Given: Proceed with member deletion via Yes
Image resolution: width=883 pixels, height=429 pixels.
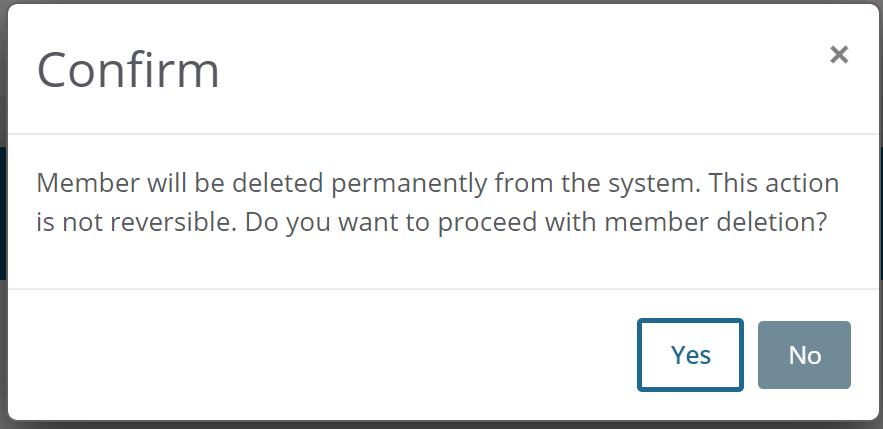Looking at the screenshot, I should tap(690, 355).
